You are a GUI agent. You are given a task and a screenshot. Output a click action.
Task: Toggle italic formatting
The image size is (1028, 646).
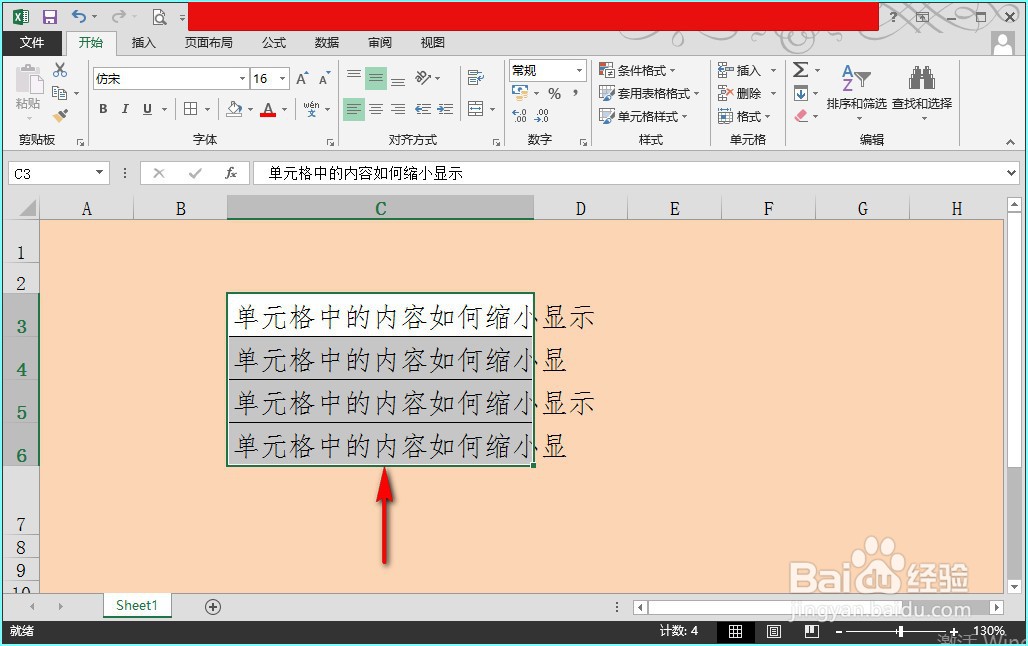pyautogui.click(x=124, y=108)
